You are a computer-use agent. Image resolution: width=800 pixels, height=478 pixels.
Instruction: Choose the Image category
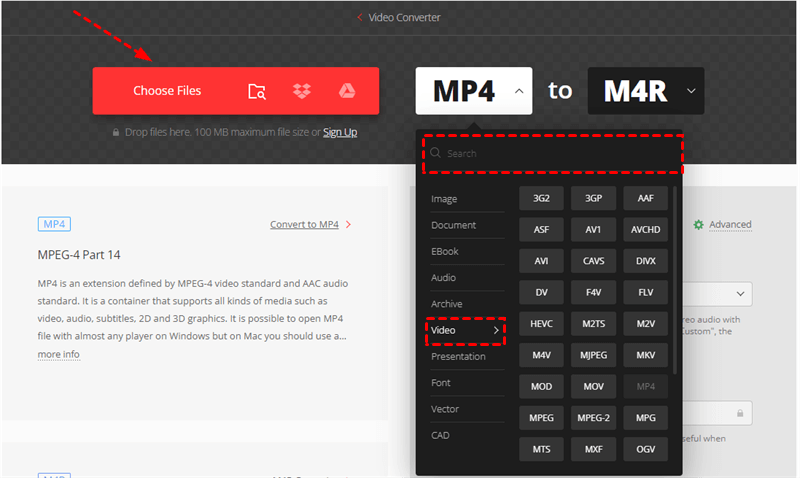(x=444, y=199)
